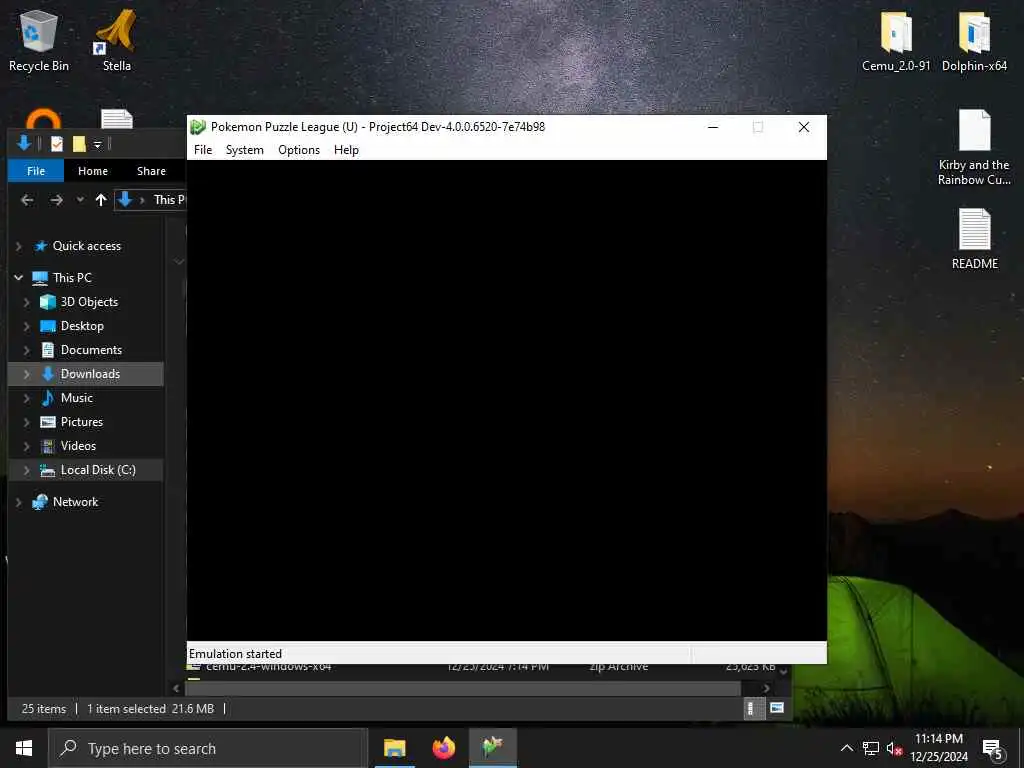The height and width of the screenshot is (768, 1024).
Task: Click the Project64 taskbar button
Action: tap(492, 748)
